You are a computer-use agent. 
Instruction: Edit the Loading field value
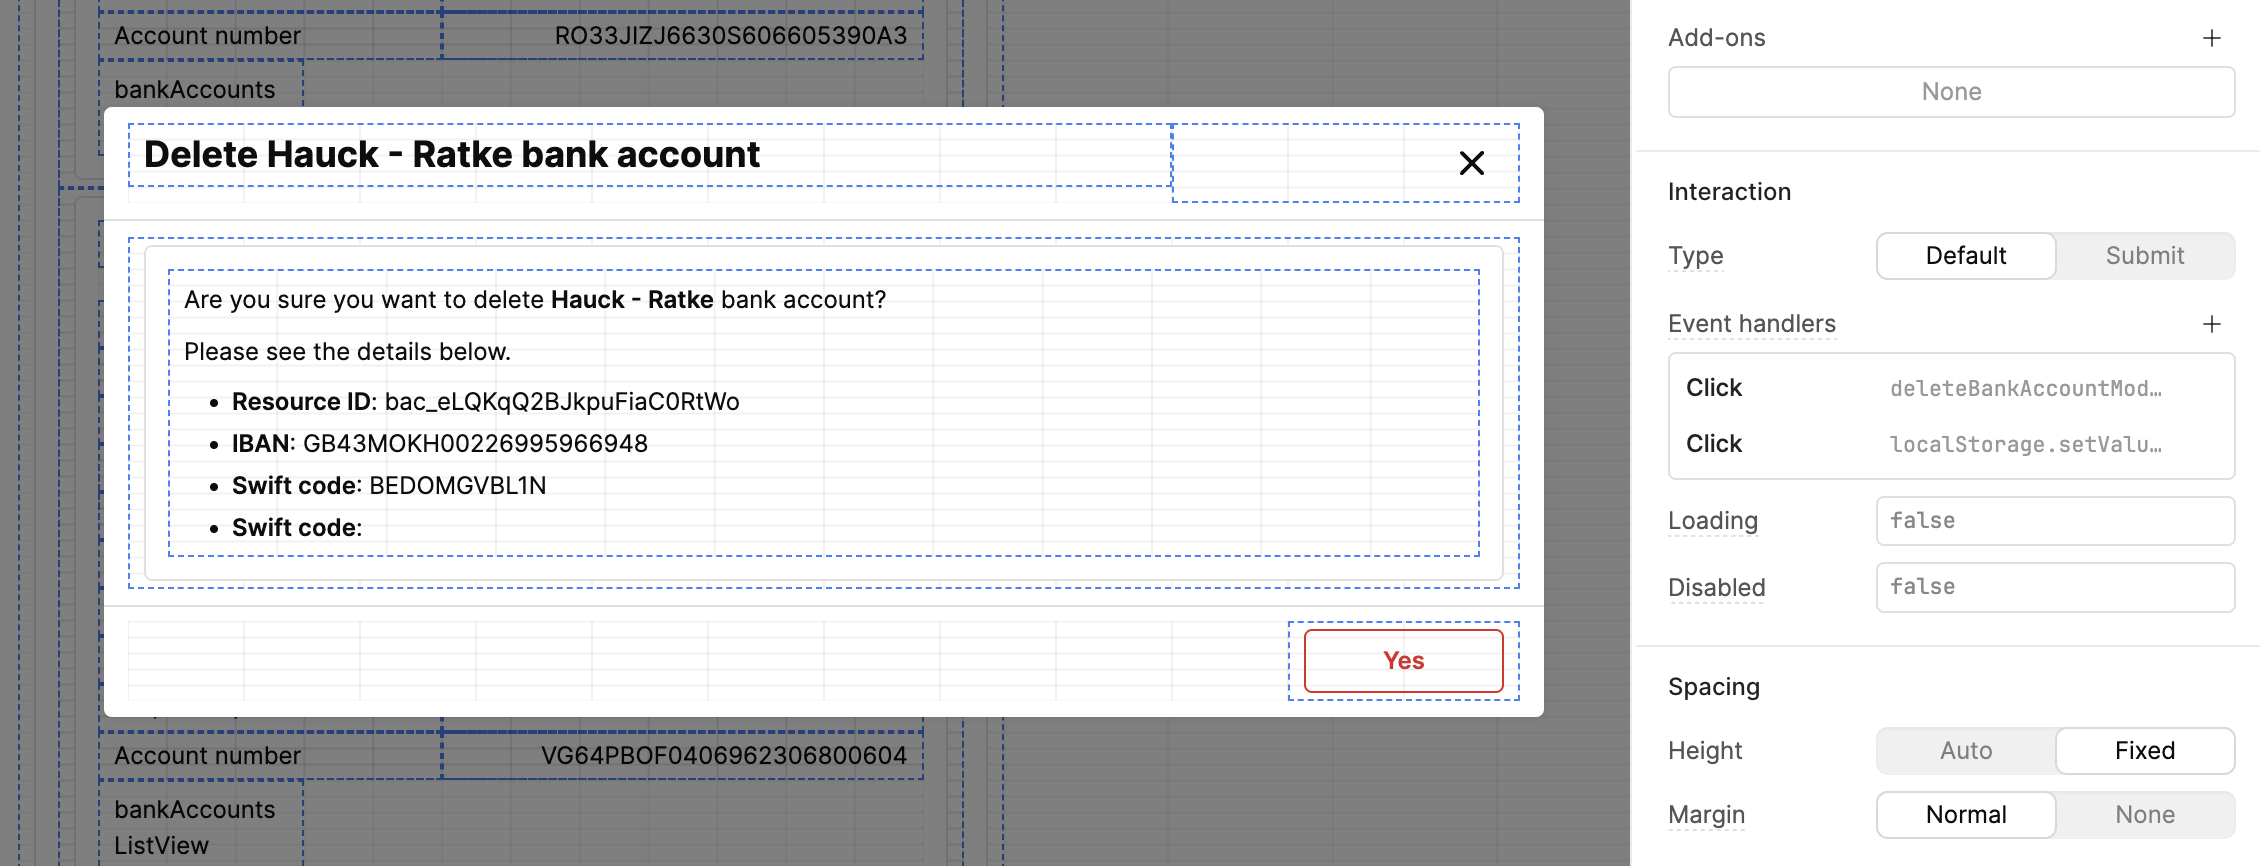(2054, 521)
